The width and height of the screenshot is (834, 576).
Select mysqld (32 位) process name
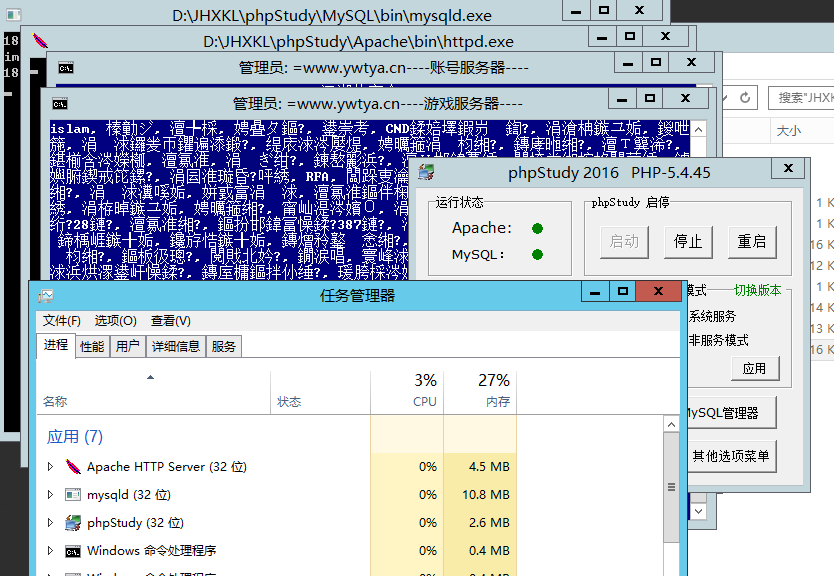129,495
